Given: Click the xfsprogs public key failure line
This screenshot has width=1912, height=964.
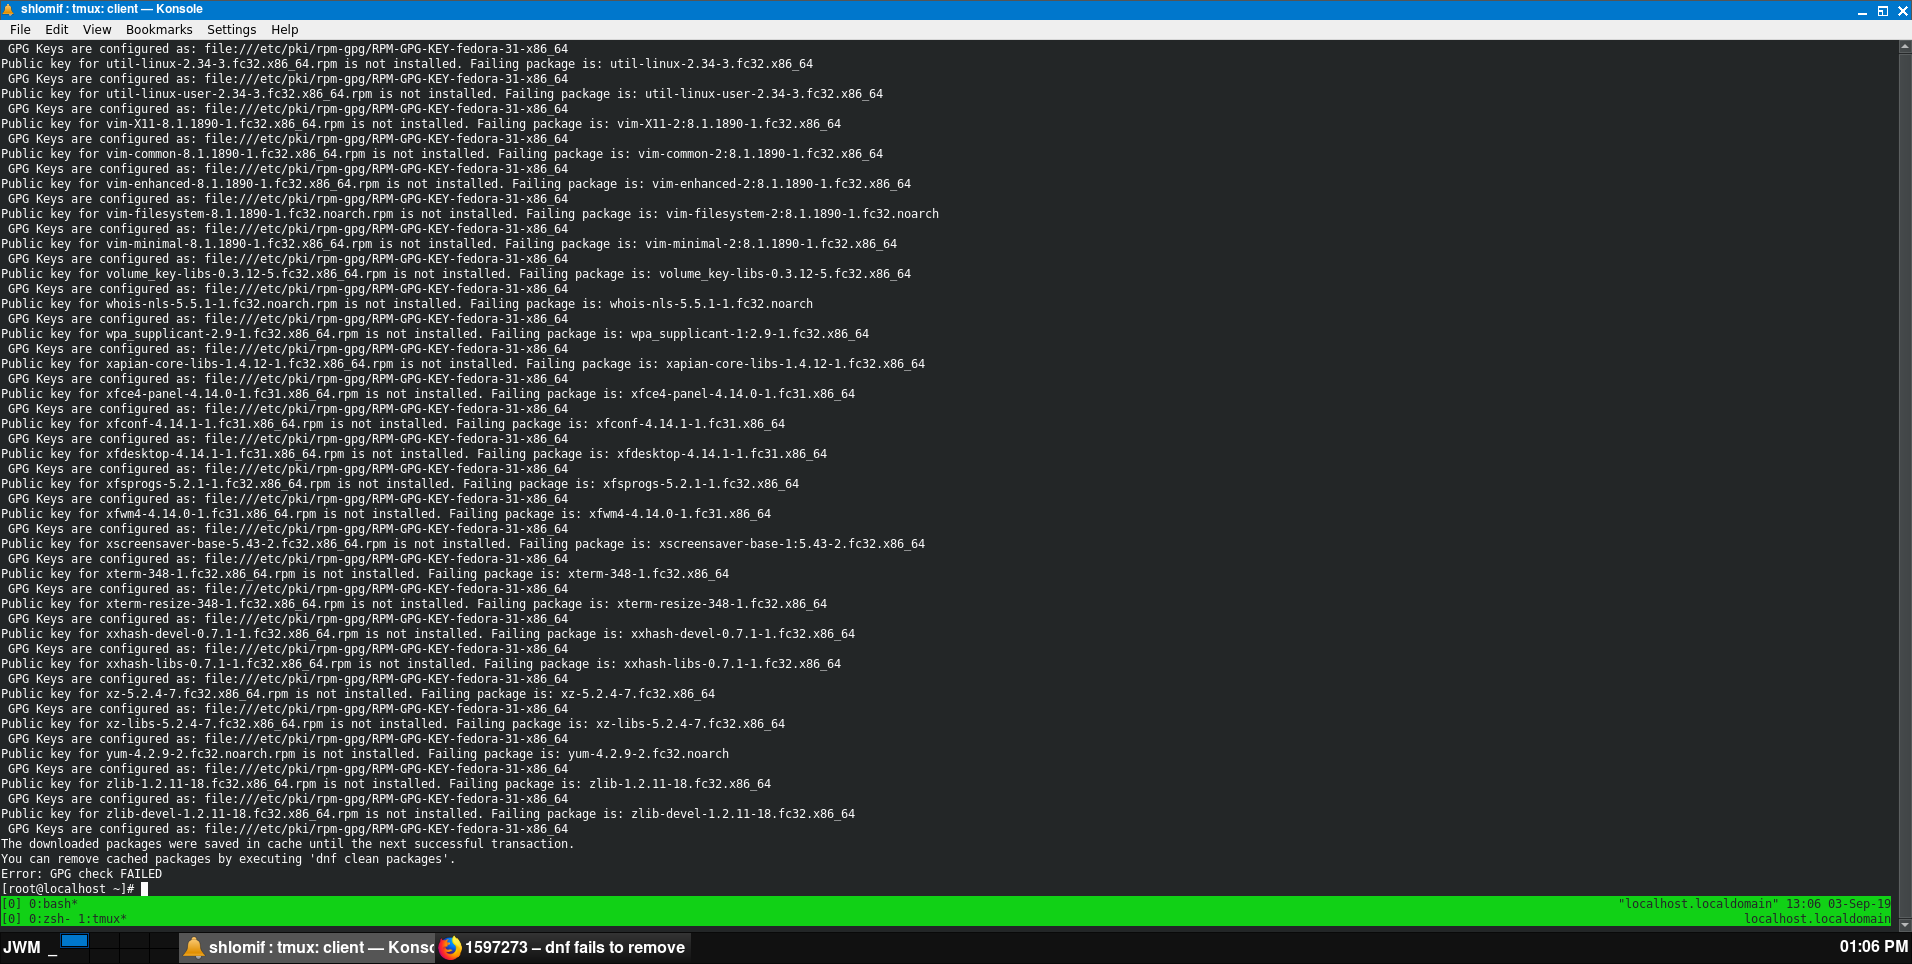Looking at the screenshot, I should click(x=400, y=484).
